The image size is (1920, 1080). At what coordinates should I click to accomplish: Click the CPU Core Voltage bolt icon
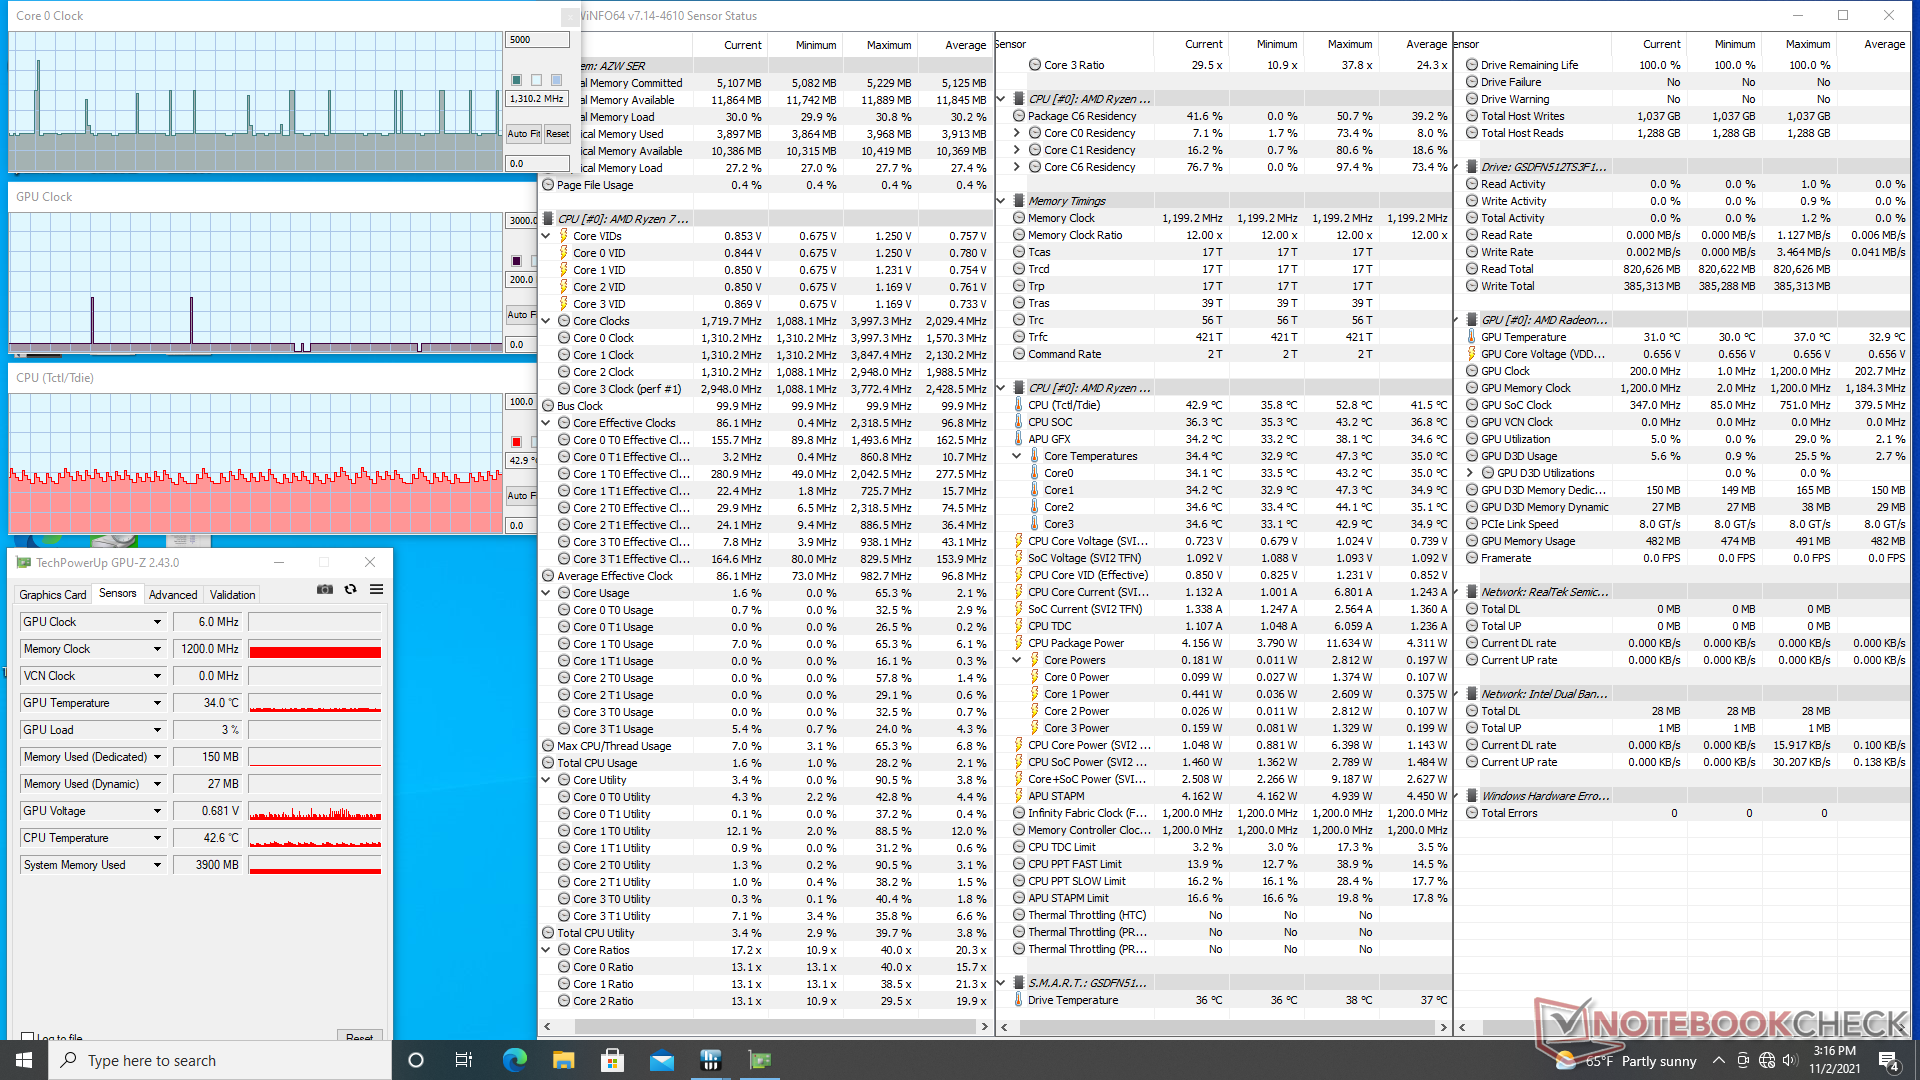point(1018,541)
